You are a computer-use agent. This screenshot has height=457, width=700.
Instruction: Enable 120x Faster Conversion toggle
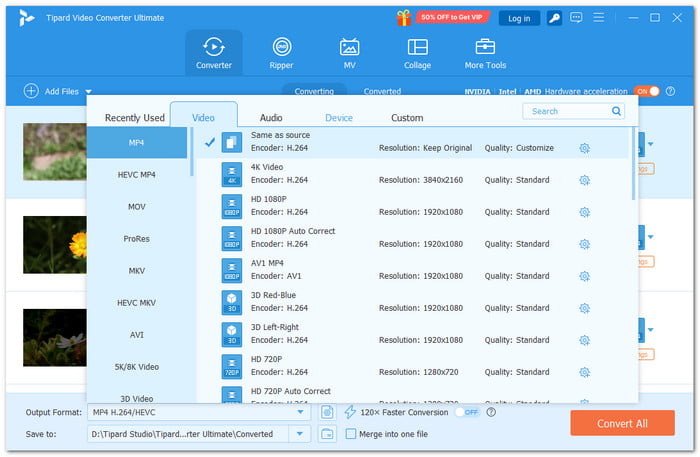coord(467,412)
